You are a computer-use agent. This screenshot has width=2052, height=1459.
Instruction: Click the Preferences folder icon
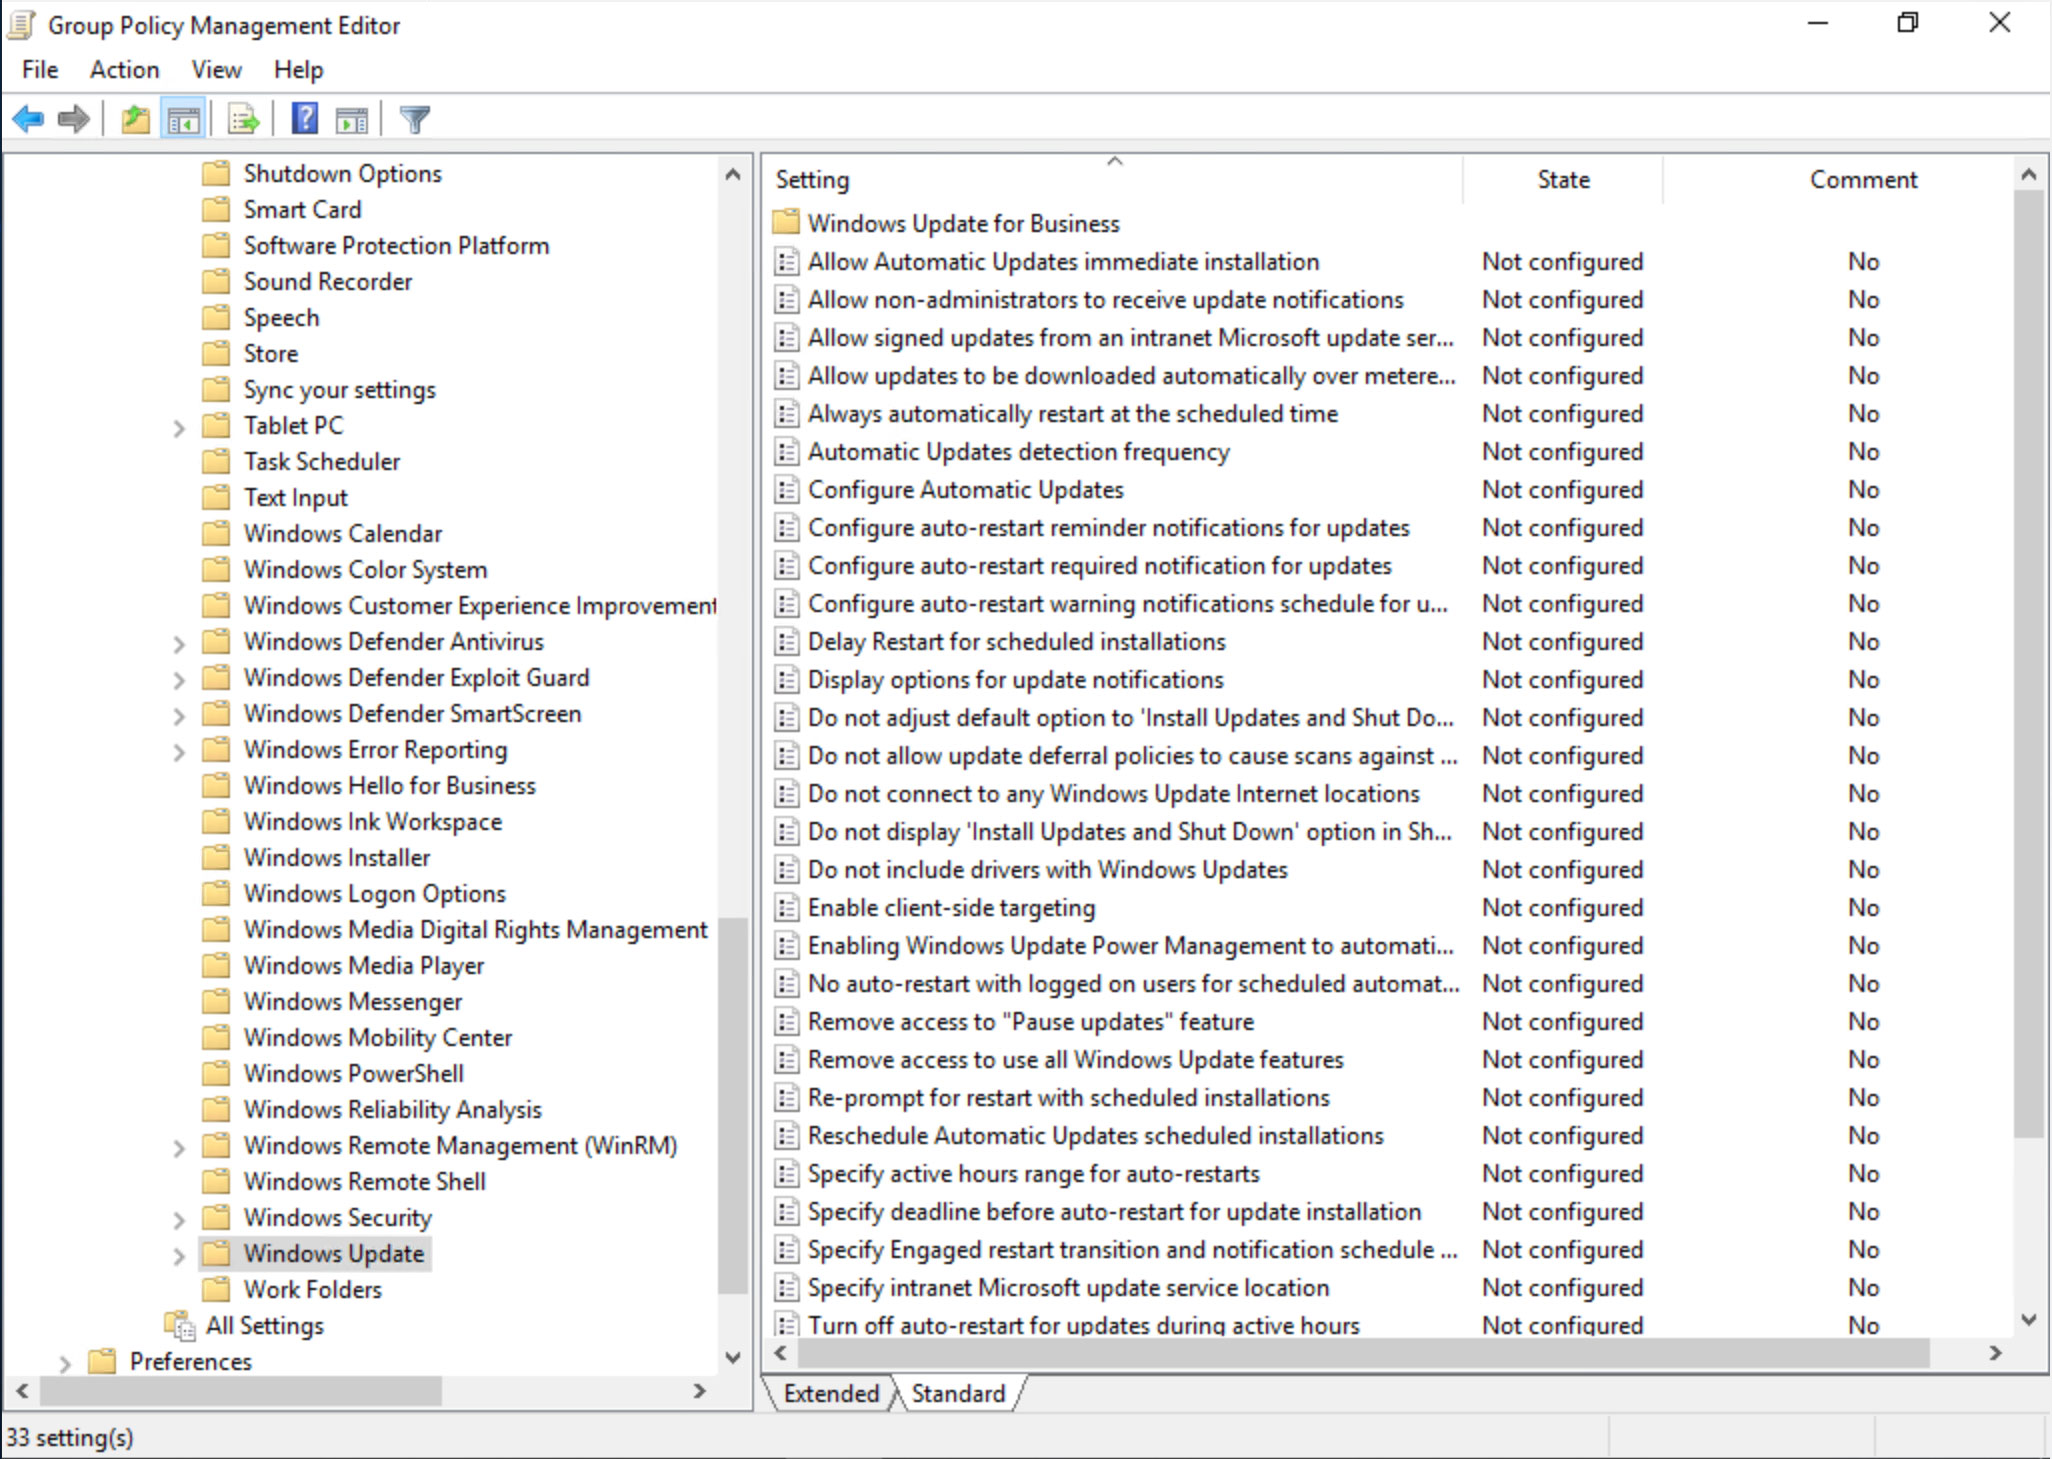click(102, 1361)
